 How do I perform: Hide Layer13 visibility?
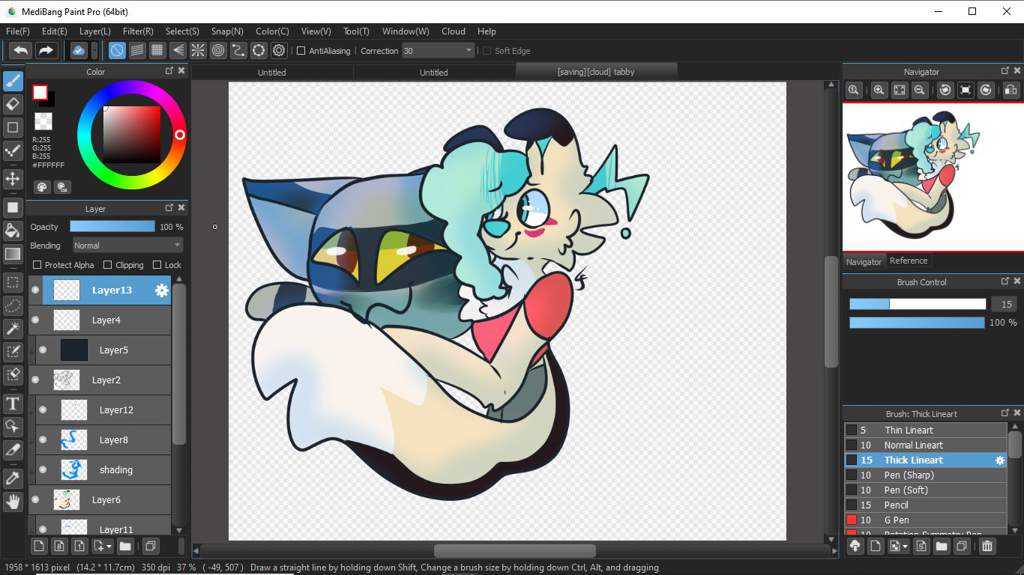click(x=35, y=290)
